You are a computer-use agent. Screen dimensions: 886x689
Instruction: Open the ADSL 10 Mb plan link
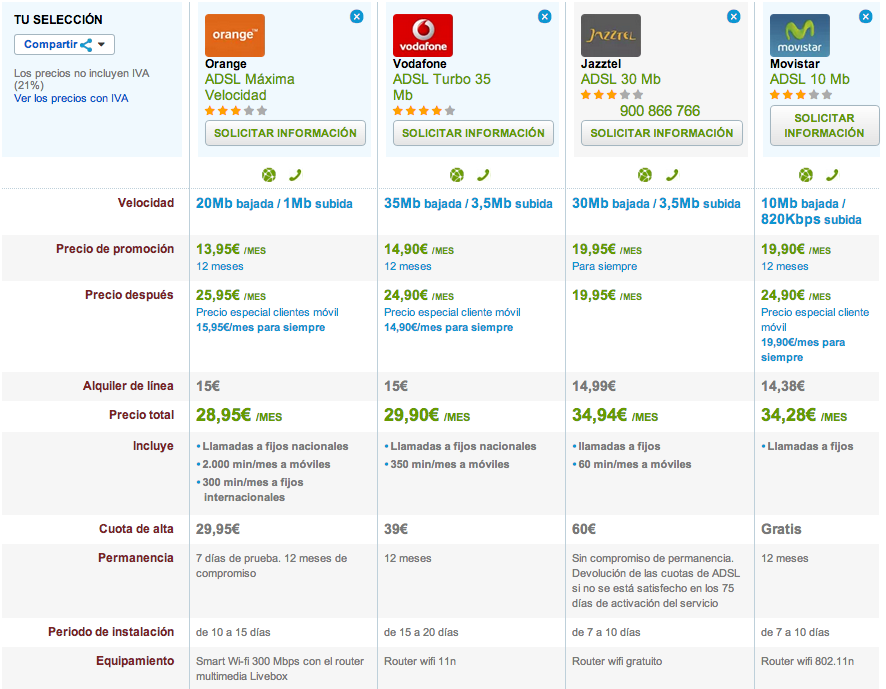[810, 79]
